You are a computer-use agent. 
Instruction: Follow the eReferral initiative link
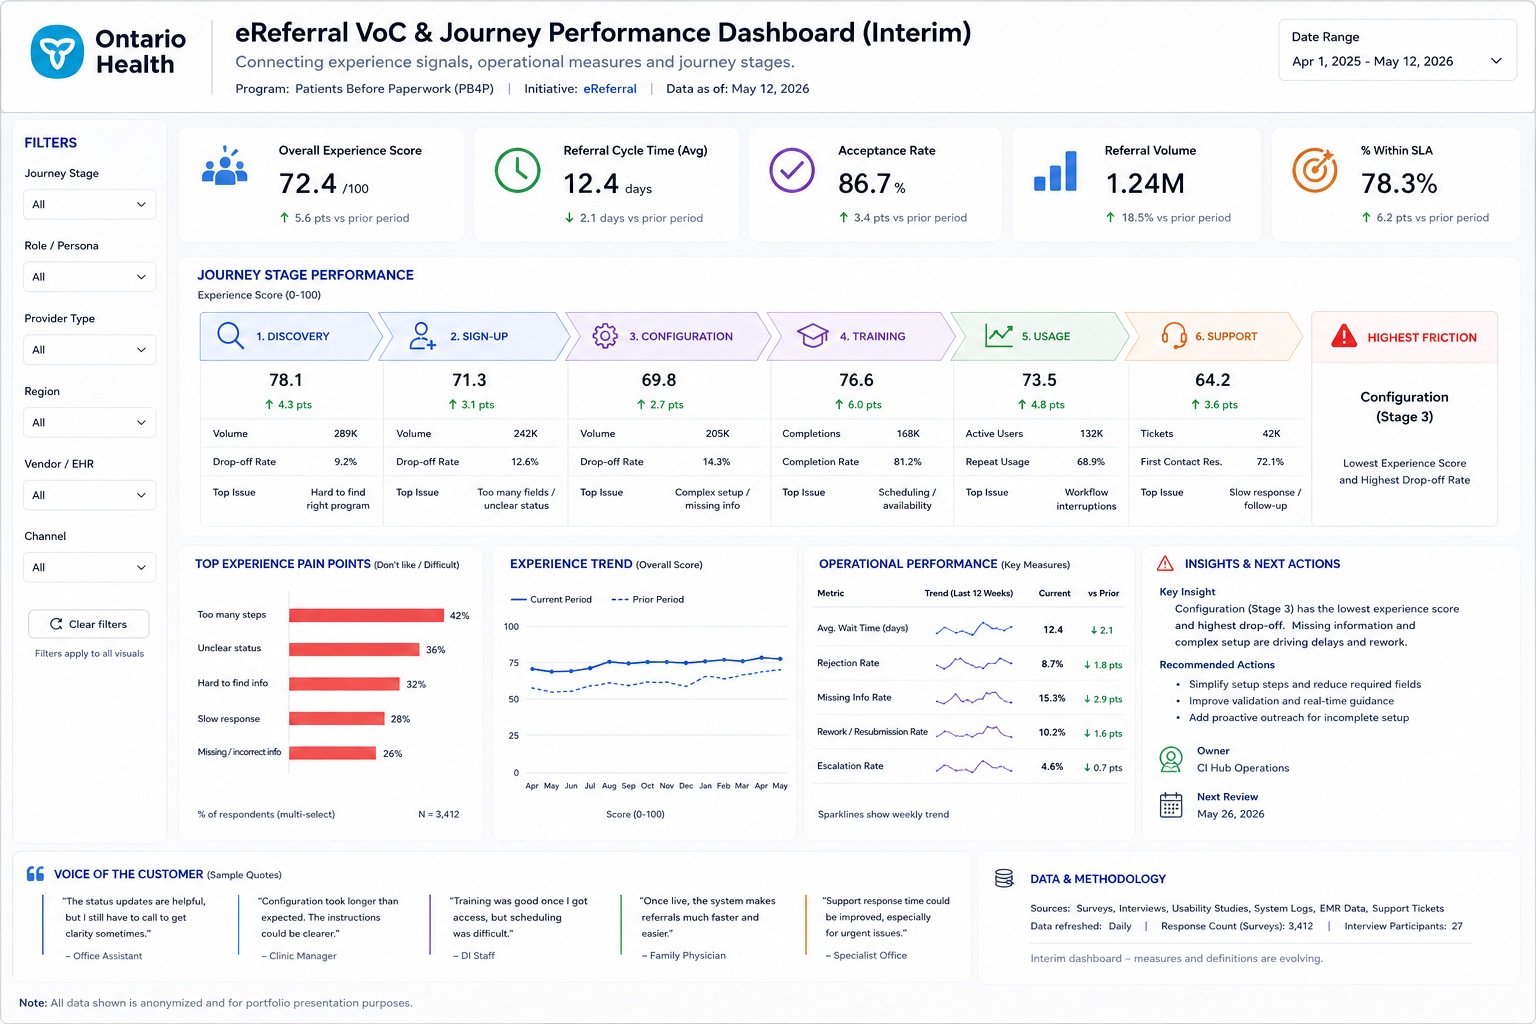click(x=610, y=88)
